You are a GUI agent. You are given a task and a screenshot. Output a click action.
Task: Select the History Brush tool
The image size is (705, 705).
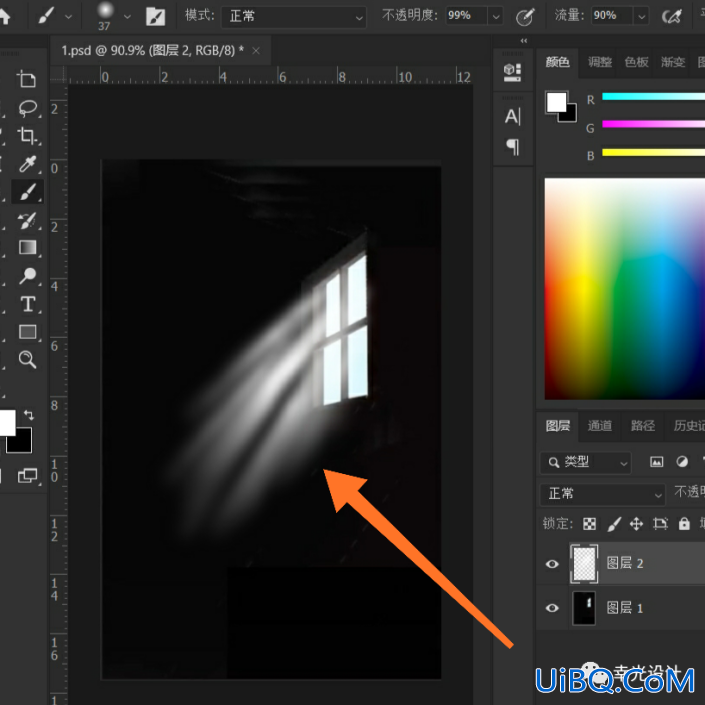click(27, 220)
